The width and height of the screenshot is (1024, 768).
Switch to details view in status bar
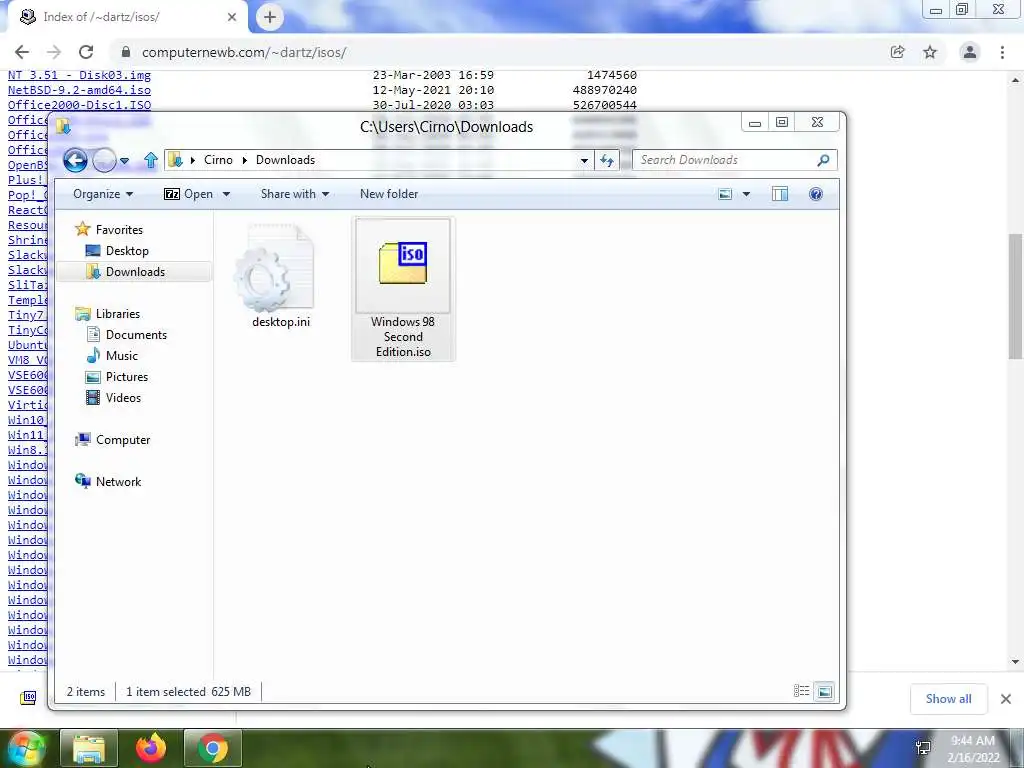[x=801, y=691]
